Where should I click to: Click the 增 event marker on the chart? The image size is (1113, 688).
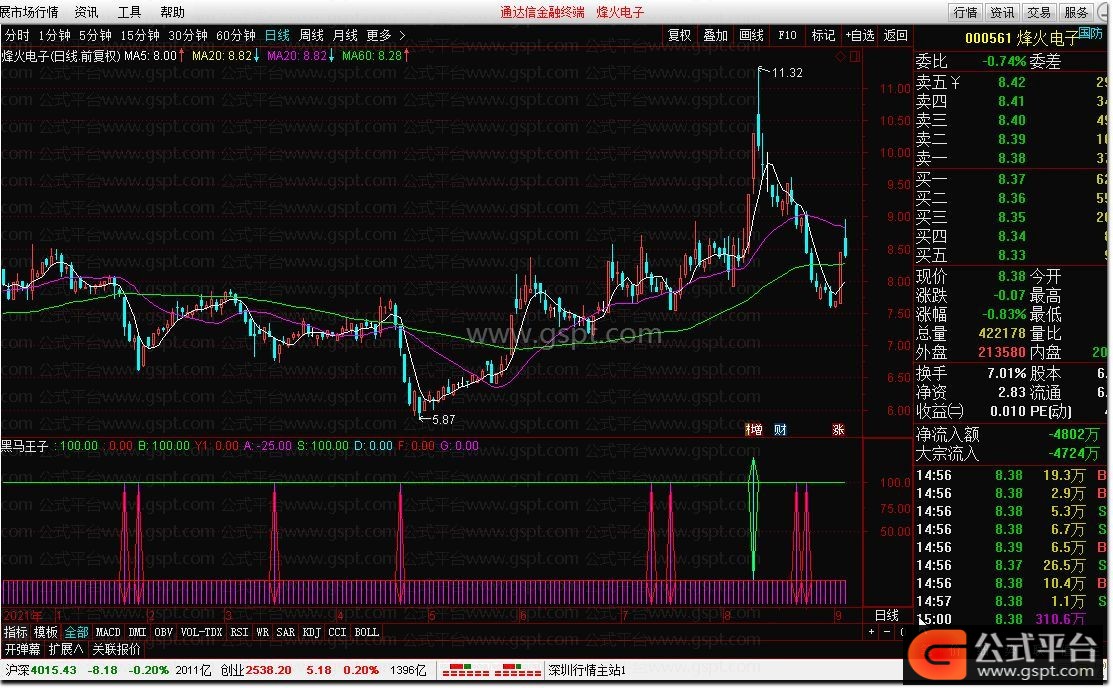pos(754,430)
